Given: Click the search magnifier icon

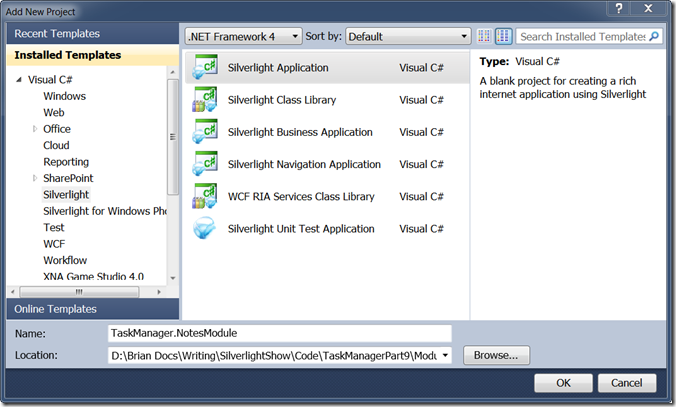Looking at the screenshot, I should [x=654, y=36].
